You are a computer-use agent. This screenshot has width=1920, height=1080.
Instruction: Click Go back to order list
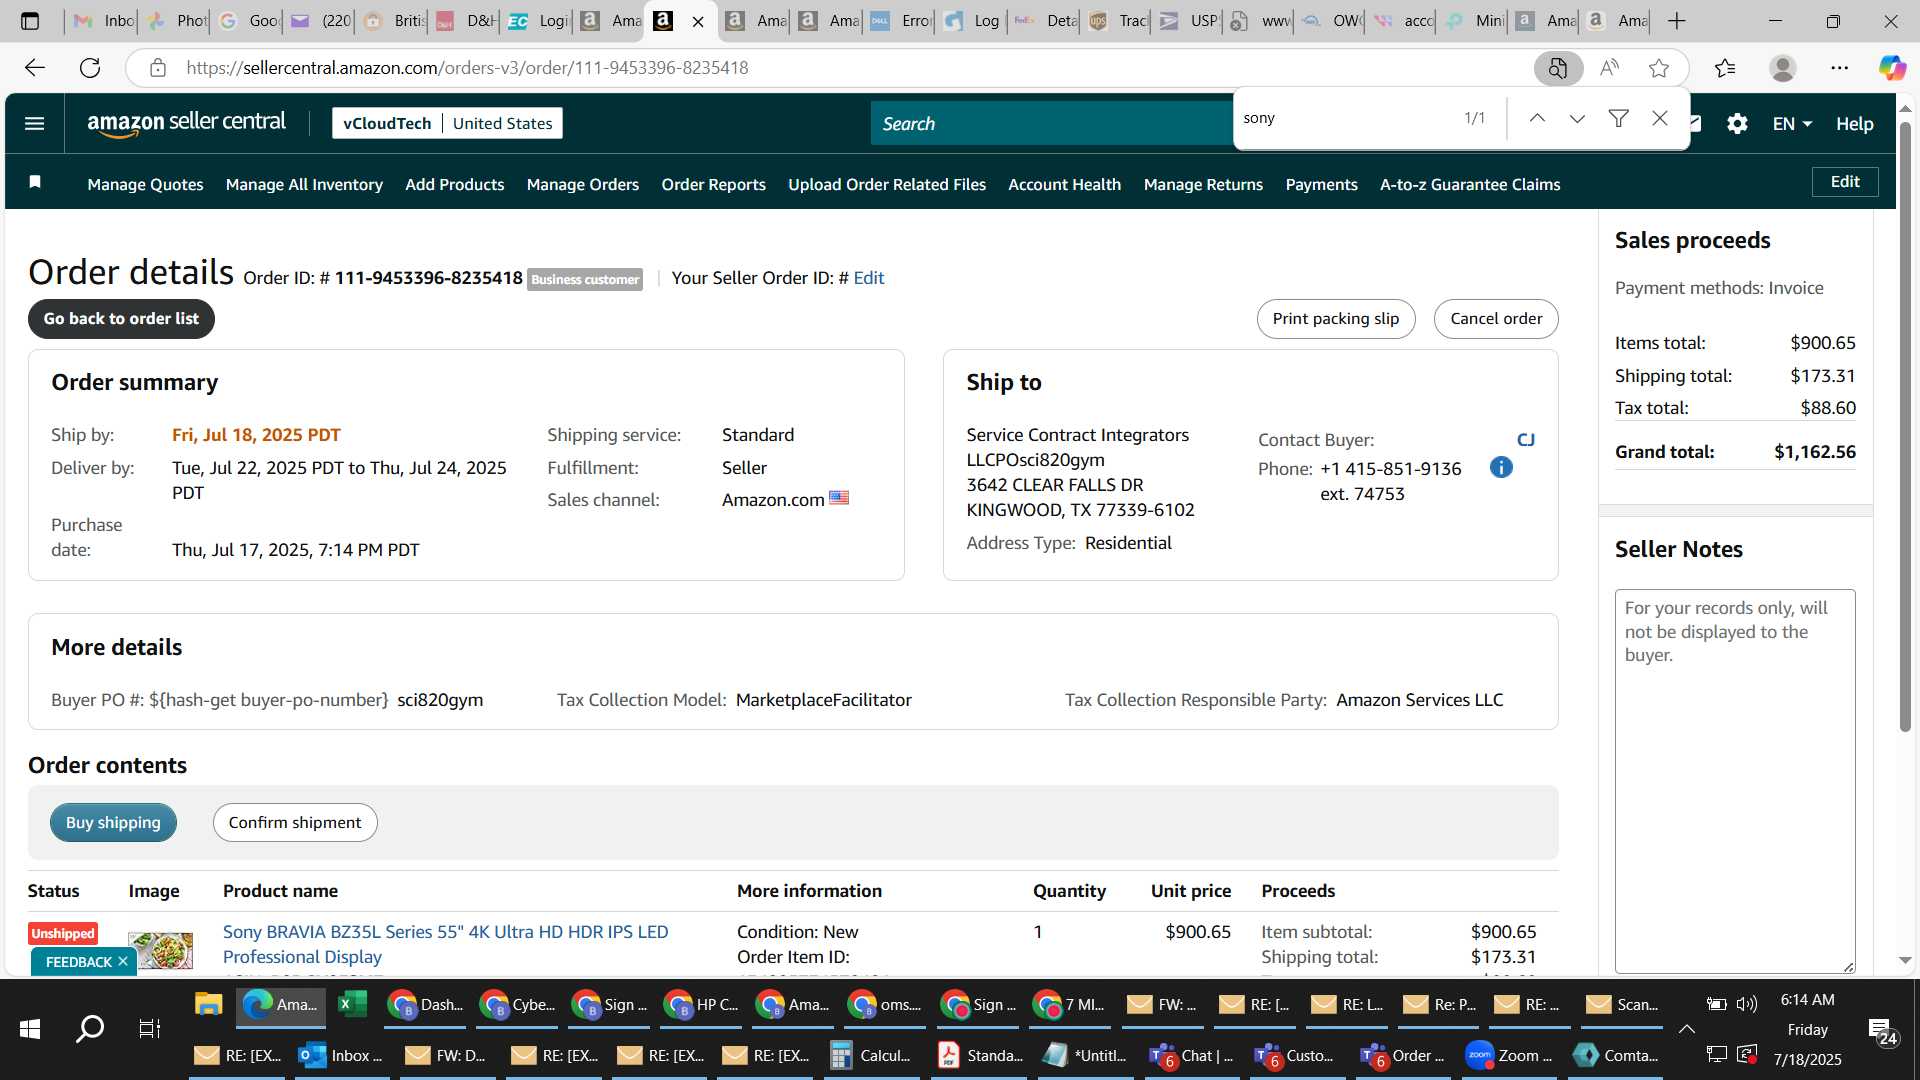(x=121, y=318)
